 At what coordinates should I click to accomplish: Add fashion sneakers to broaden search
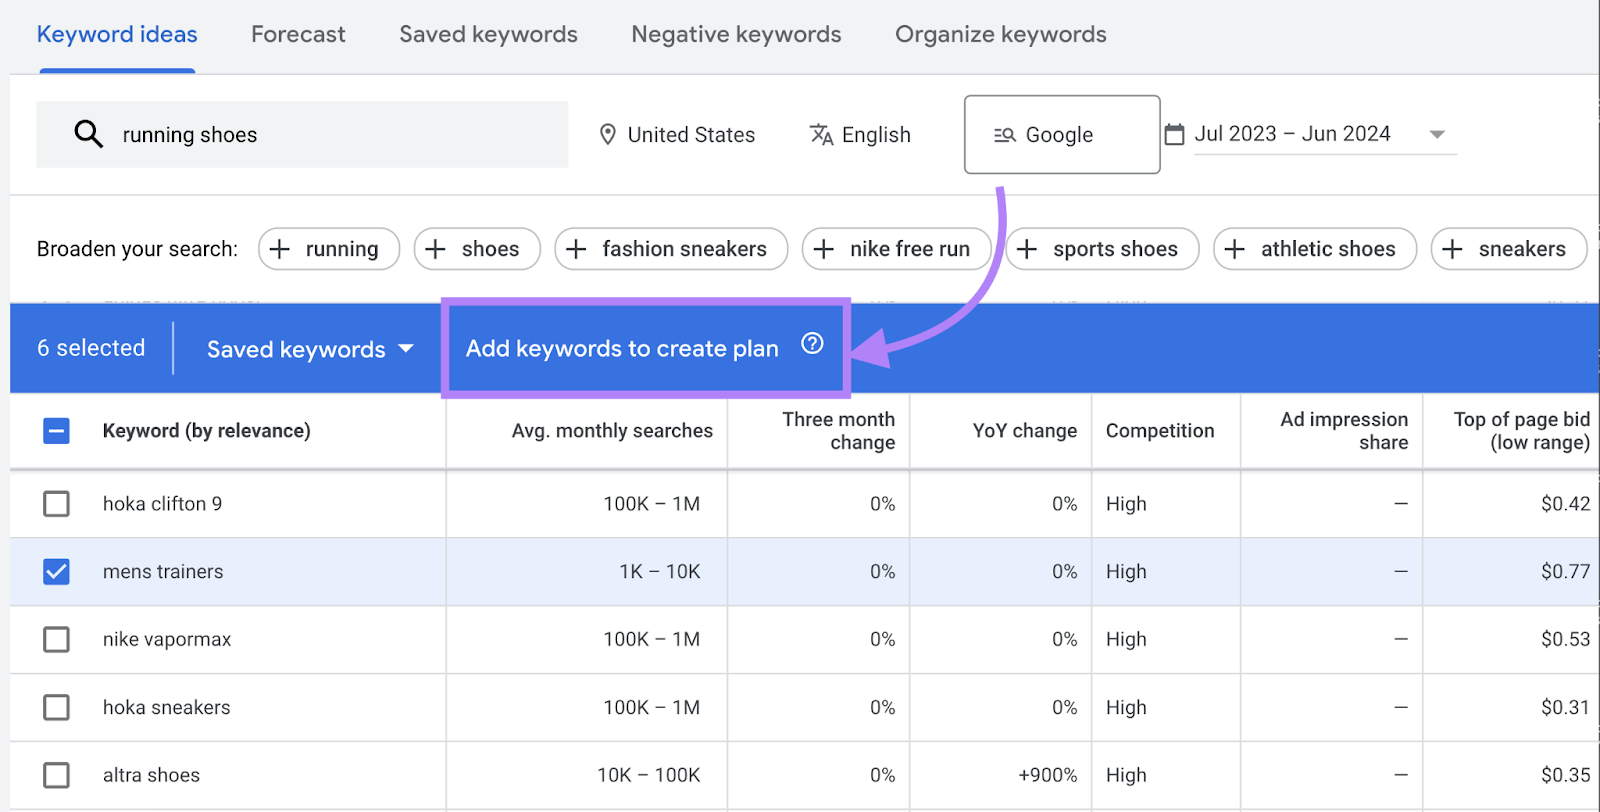pyautogui.click(x=671, y=249)
